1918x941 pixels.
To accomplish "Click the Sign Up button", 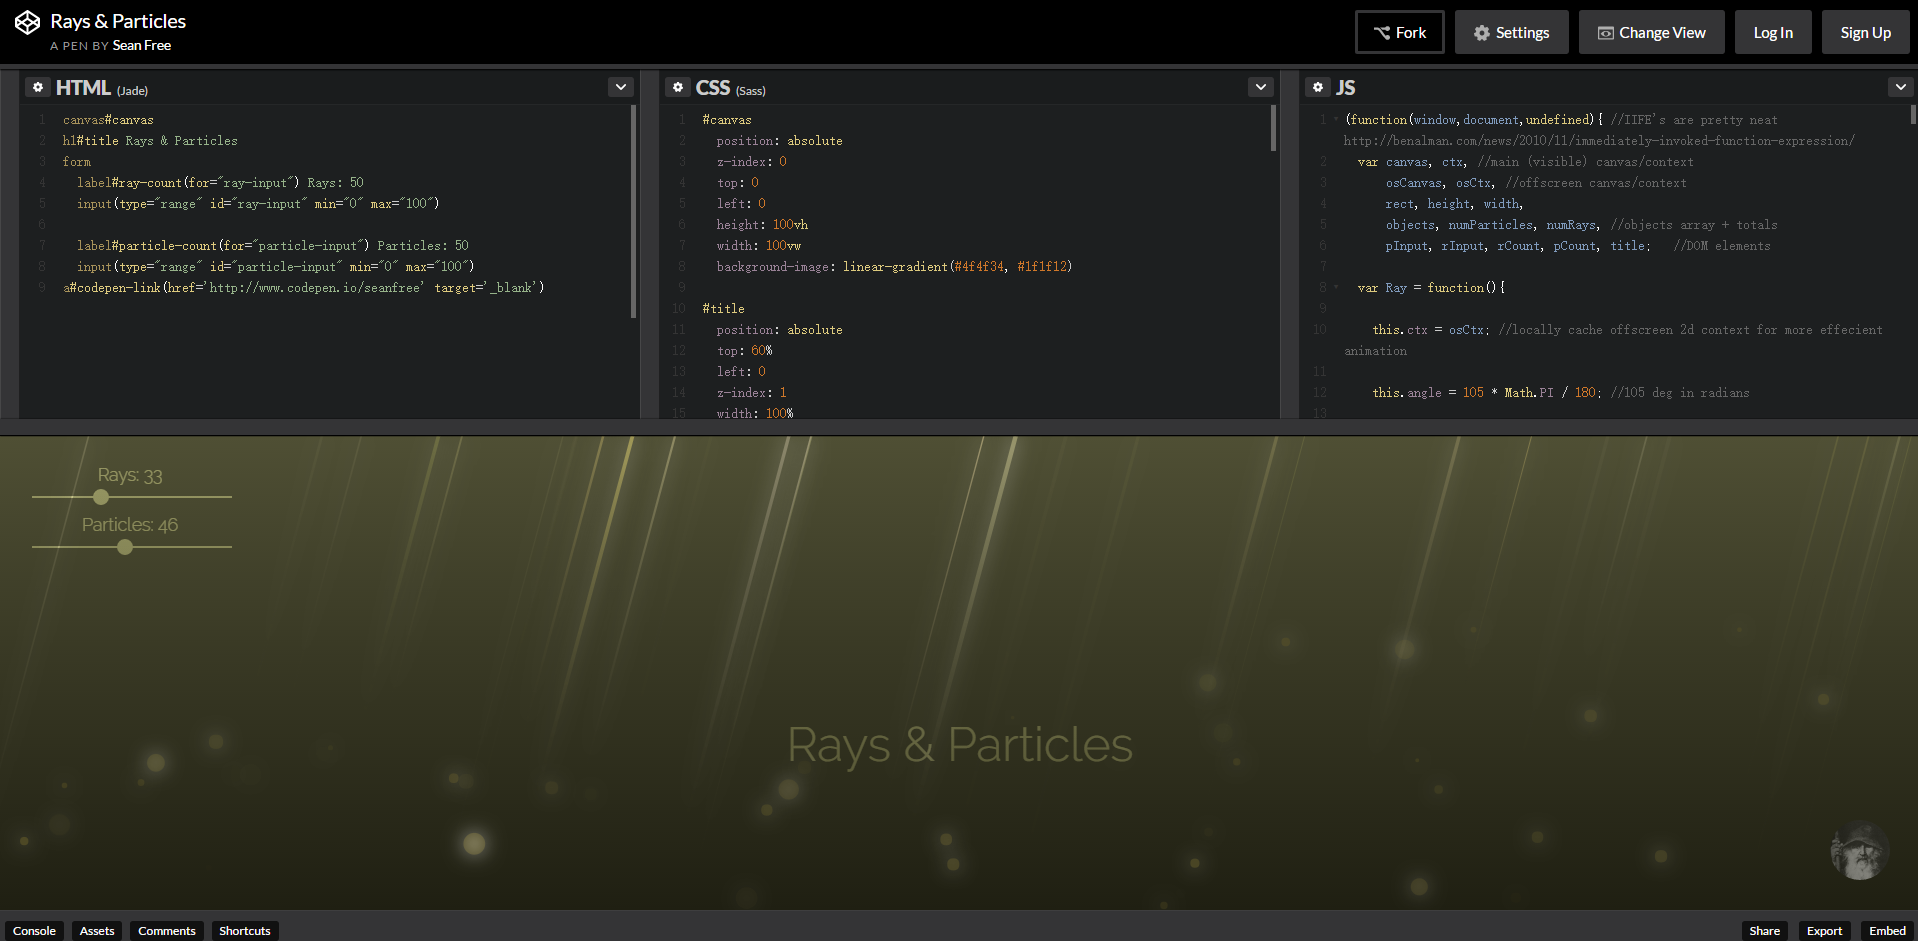I will tap(1866, 32).
